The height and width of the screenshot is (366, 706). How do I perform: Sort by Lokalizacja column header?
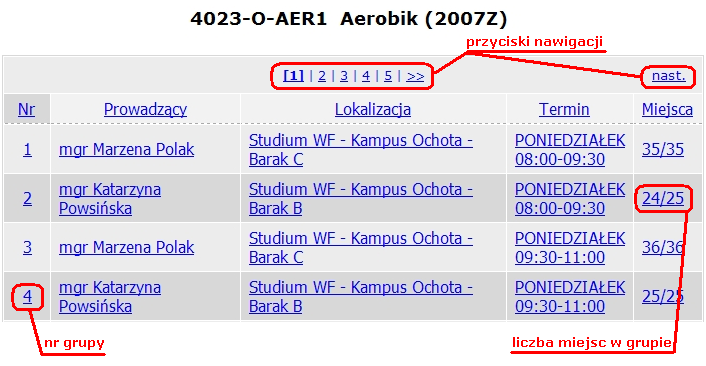[x=373, y=109]
